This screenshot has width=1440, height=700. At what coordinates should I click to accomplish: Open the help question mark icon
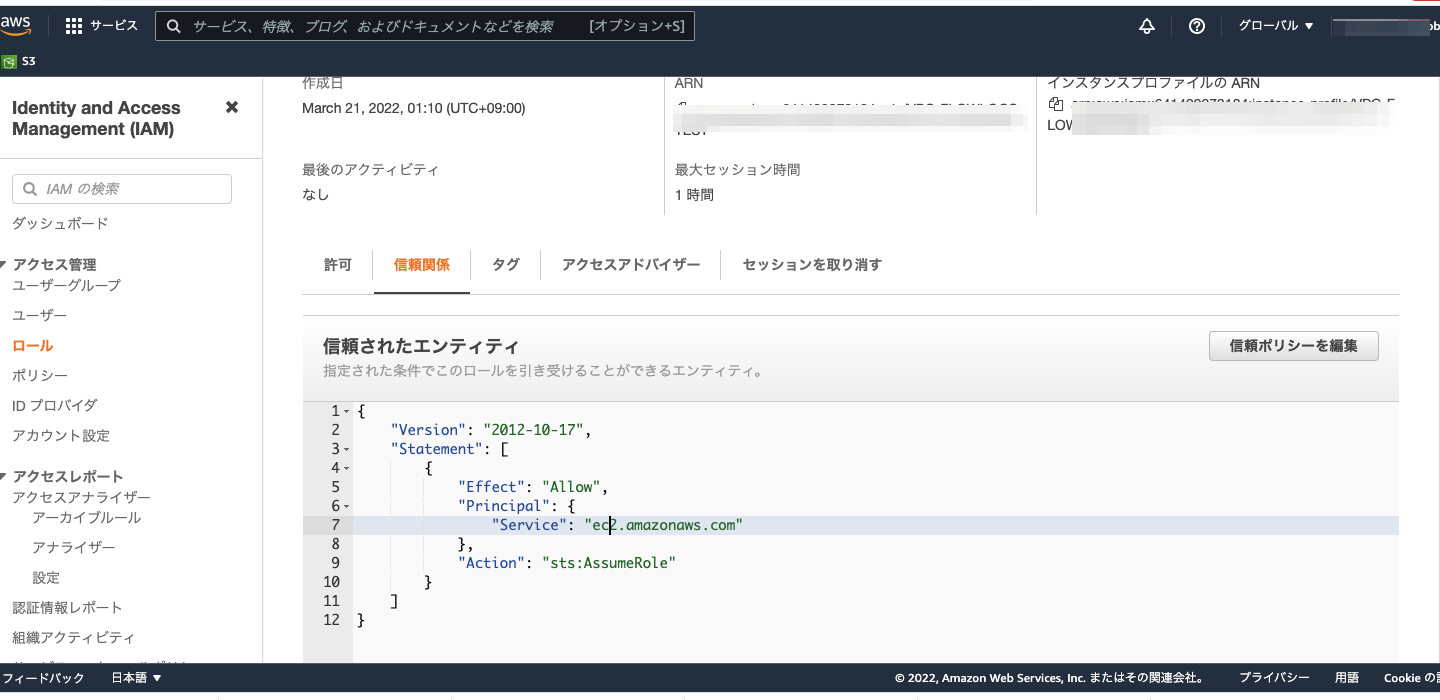tap(1197, 26)
